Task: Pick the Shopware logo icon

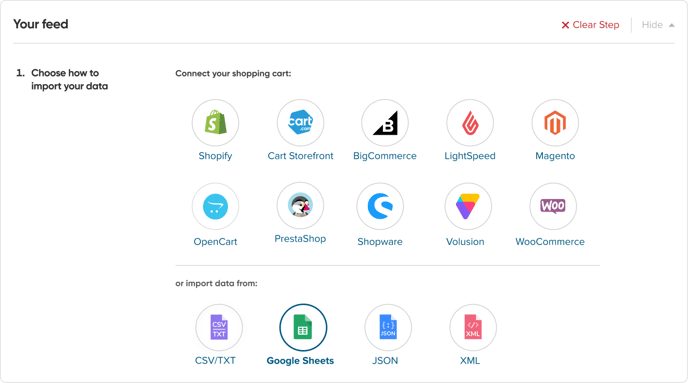Action: pyautogui.click(x=380, y=206)
